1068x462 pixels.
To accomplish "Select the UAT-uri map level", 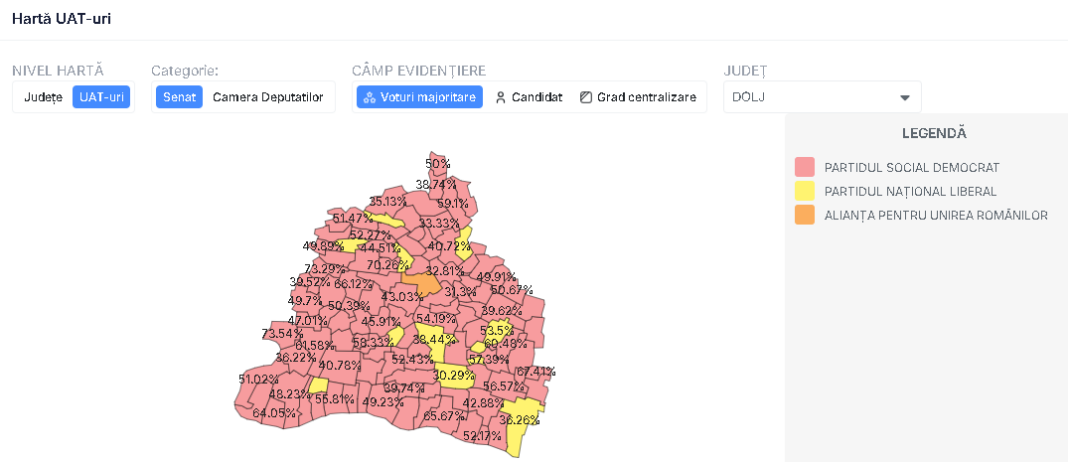I will tap(101, 97).
